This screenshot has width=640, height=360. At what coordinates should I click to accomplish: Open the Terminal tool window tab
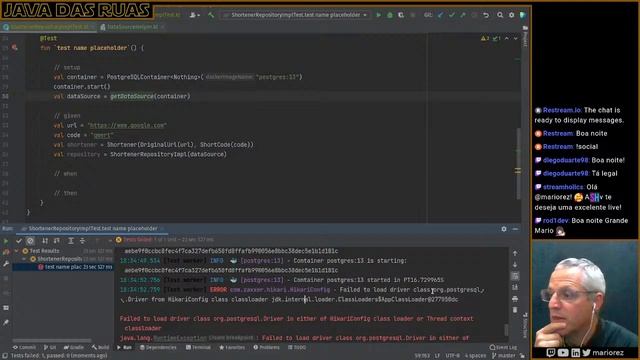[x=198, y=348]
